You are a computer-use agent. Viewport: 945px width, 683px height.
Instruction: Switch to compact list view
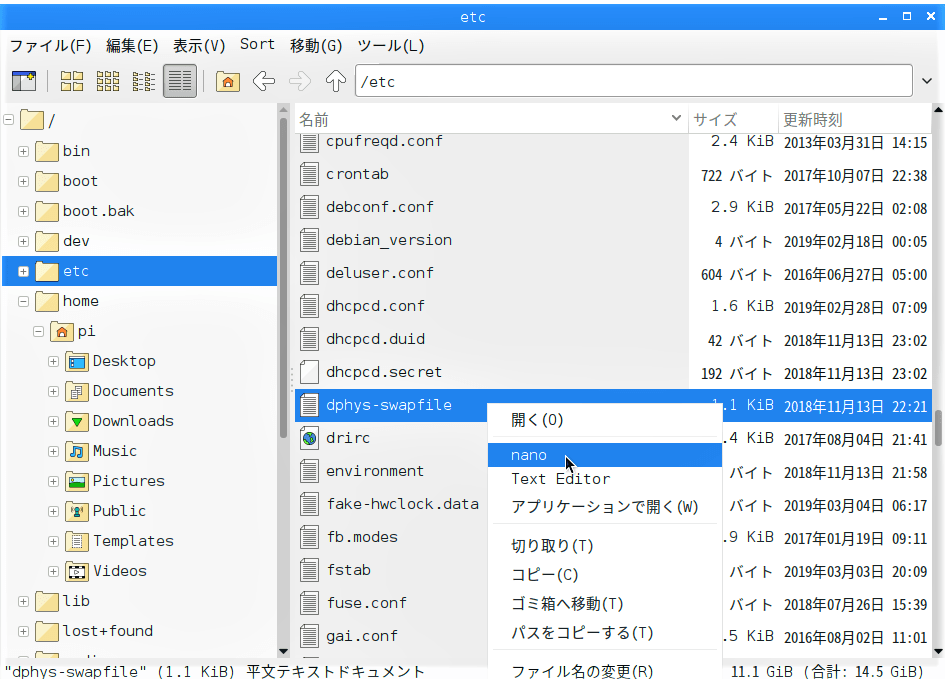pos(143,81)
